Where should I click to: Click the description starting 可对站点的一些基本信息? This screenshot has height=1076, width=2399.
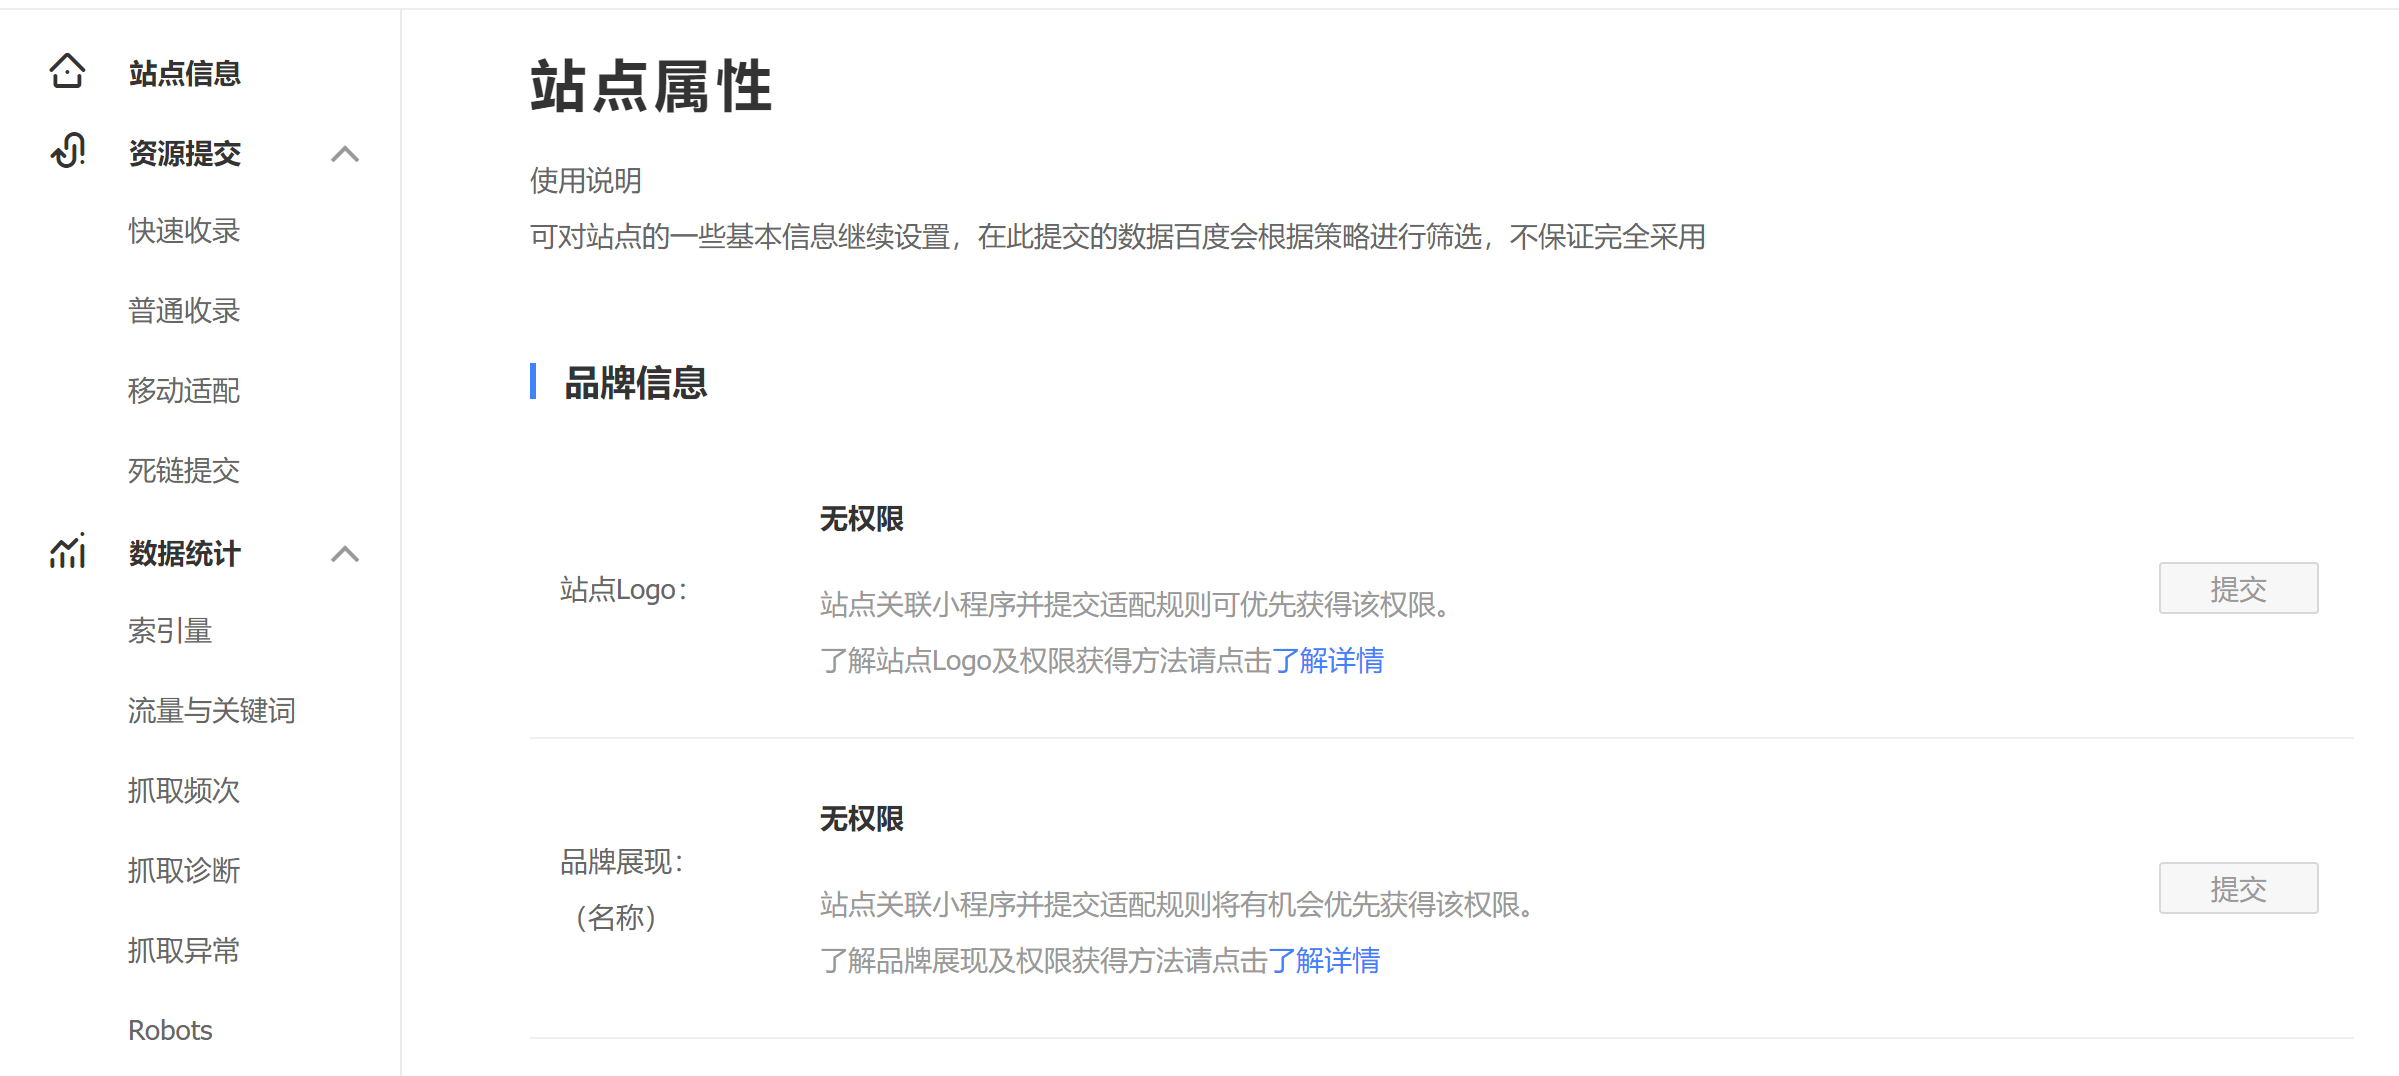(1118, 237)
